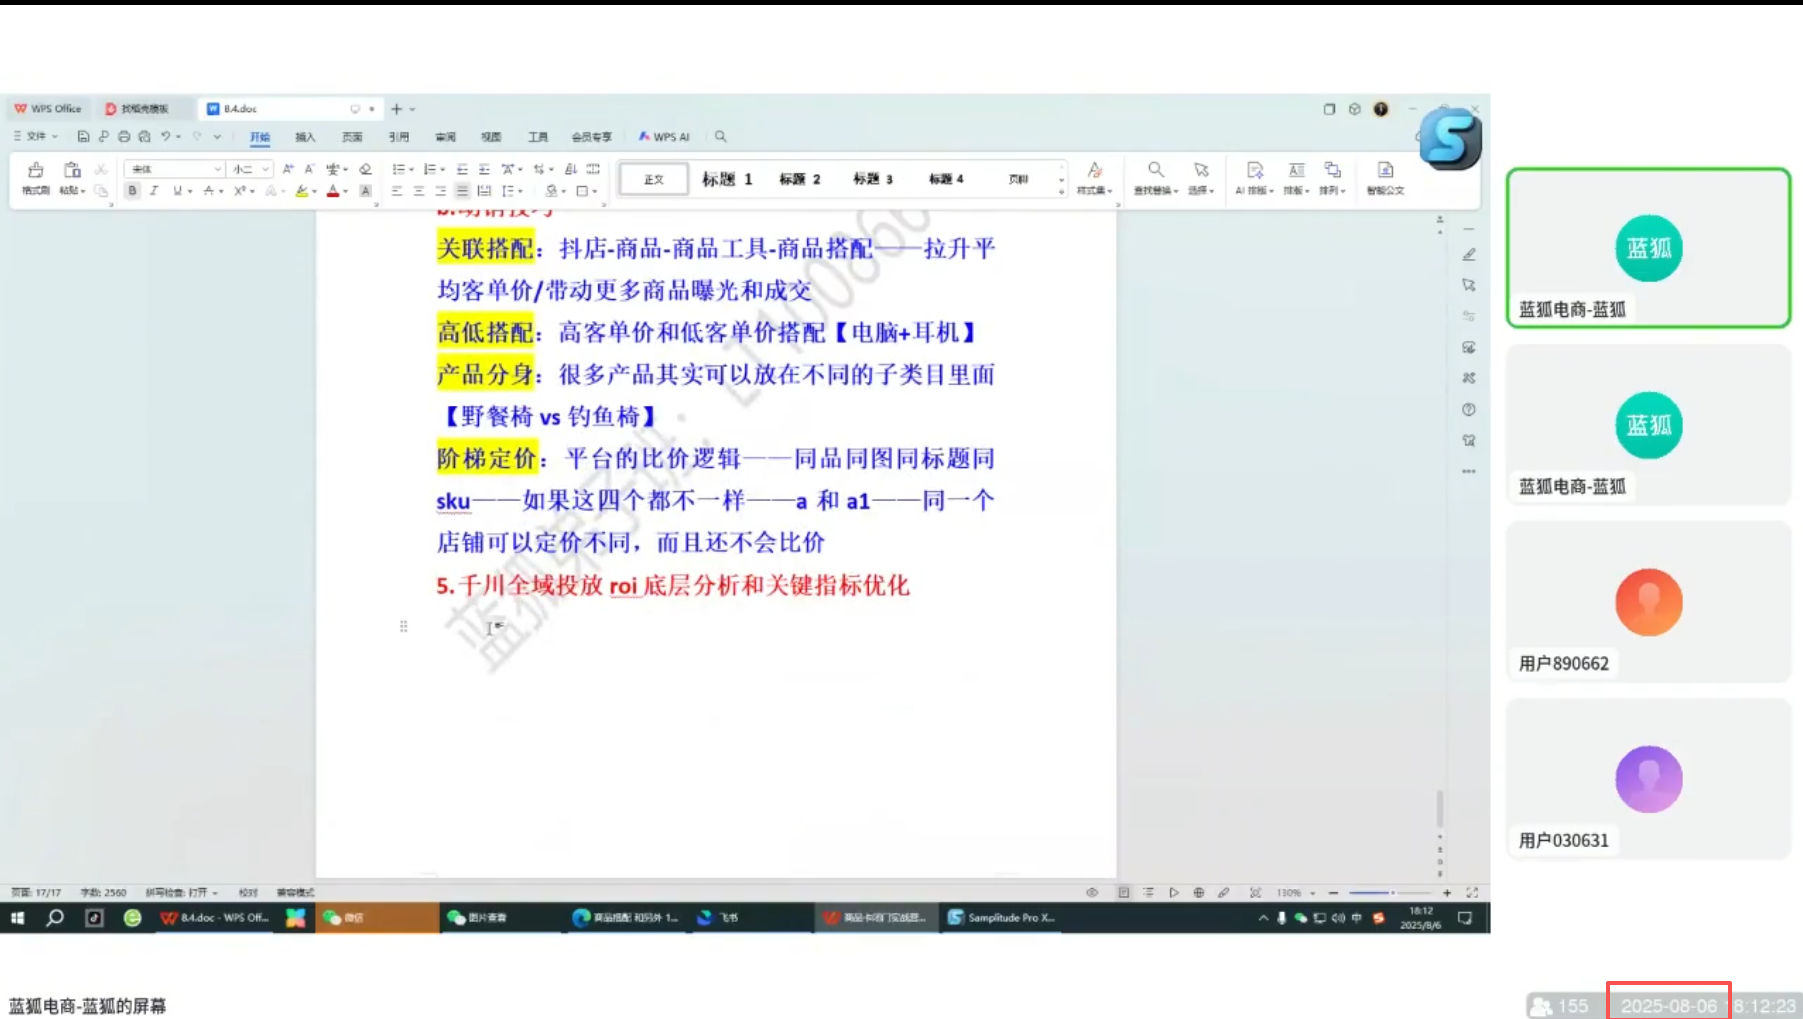Viewport: 1803px width, 1019px height.
Task: Toggle bold formatting button
Action: pyautogui.click(x=132, y=191)
